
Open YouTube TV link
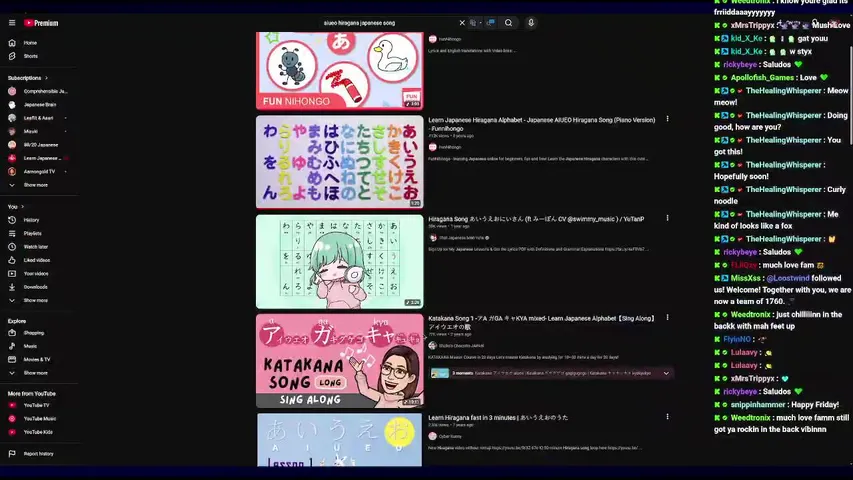coord(29,405)
